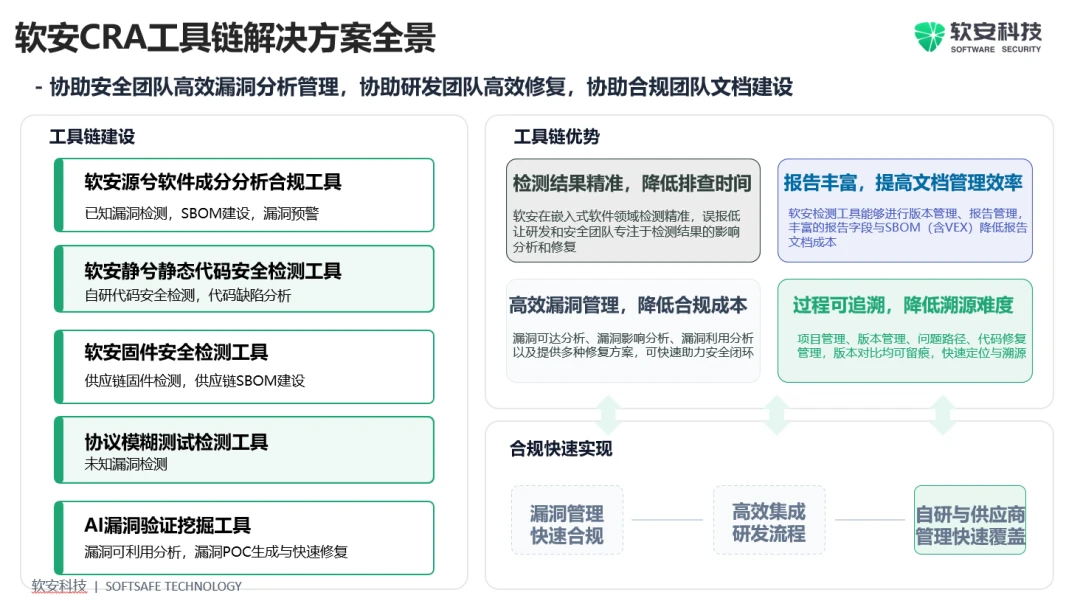
Task: Click heading 报告丰富，提高文档管理效率
Action: pyautogui.click(x=903, y=182)
